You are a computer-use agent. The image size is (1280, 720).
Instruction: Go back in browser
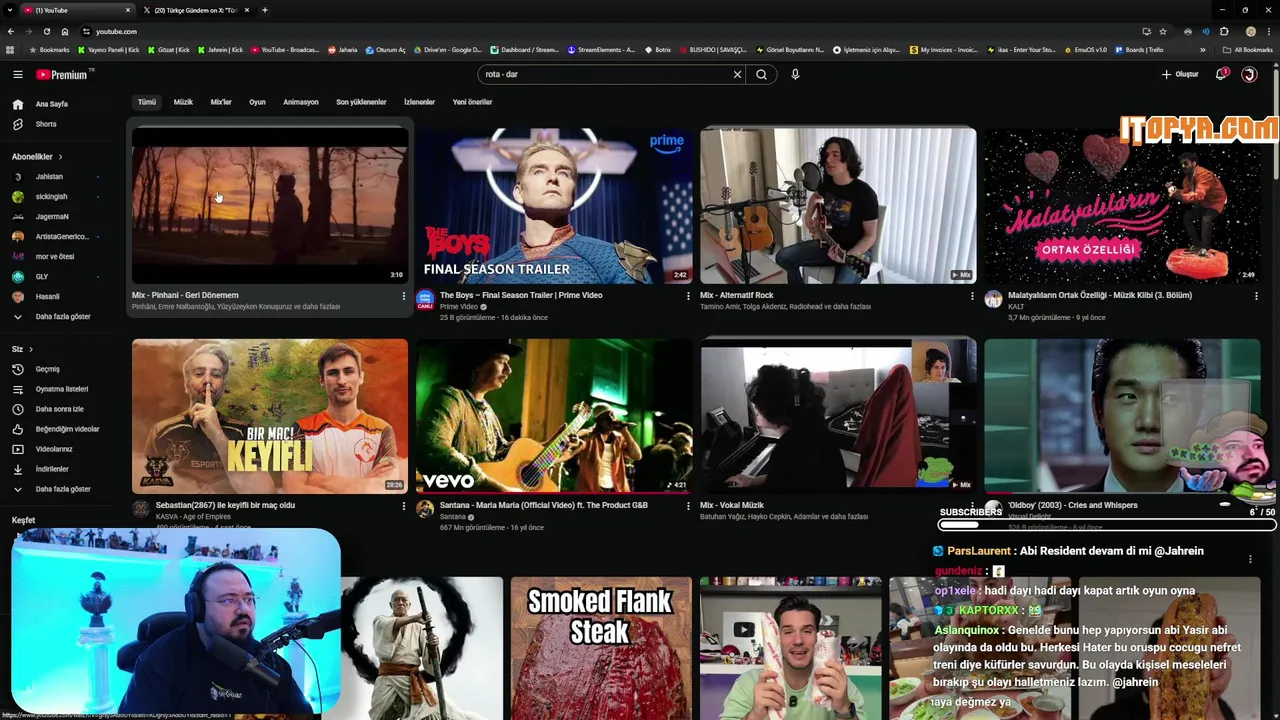(10, 31)
